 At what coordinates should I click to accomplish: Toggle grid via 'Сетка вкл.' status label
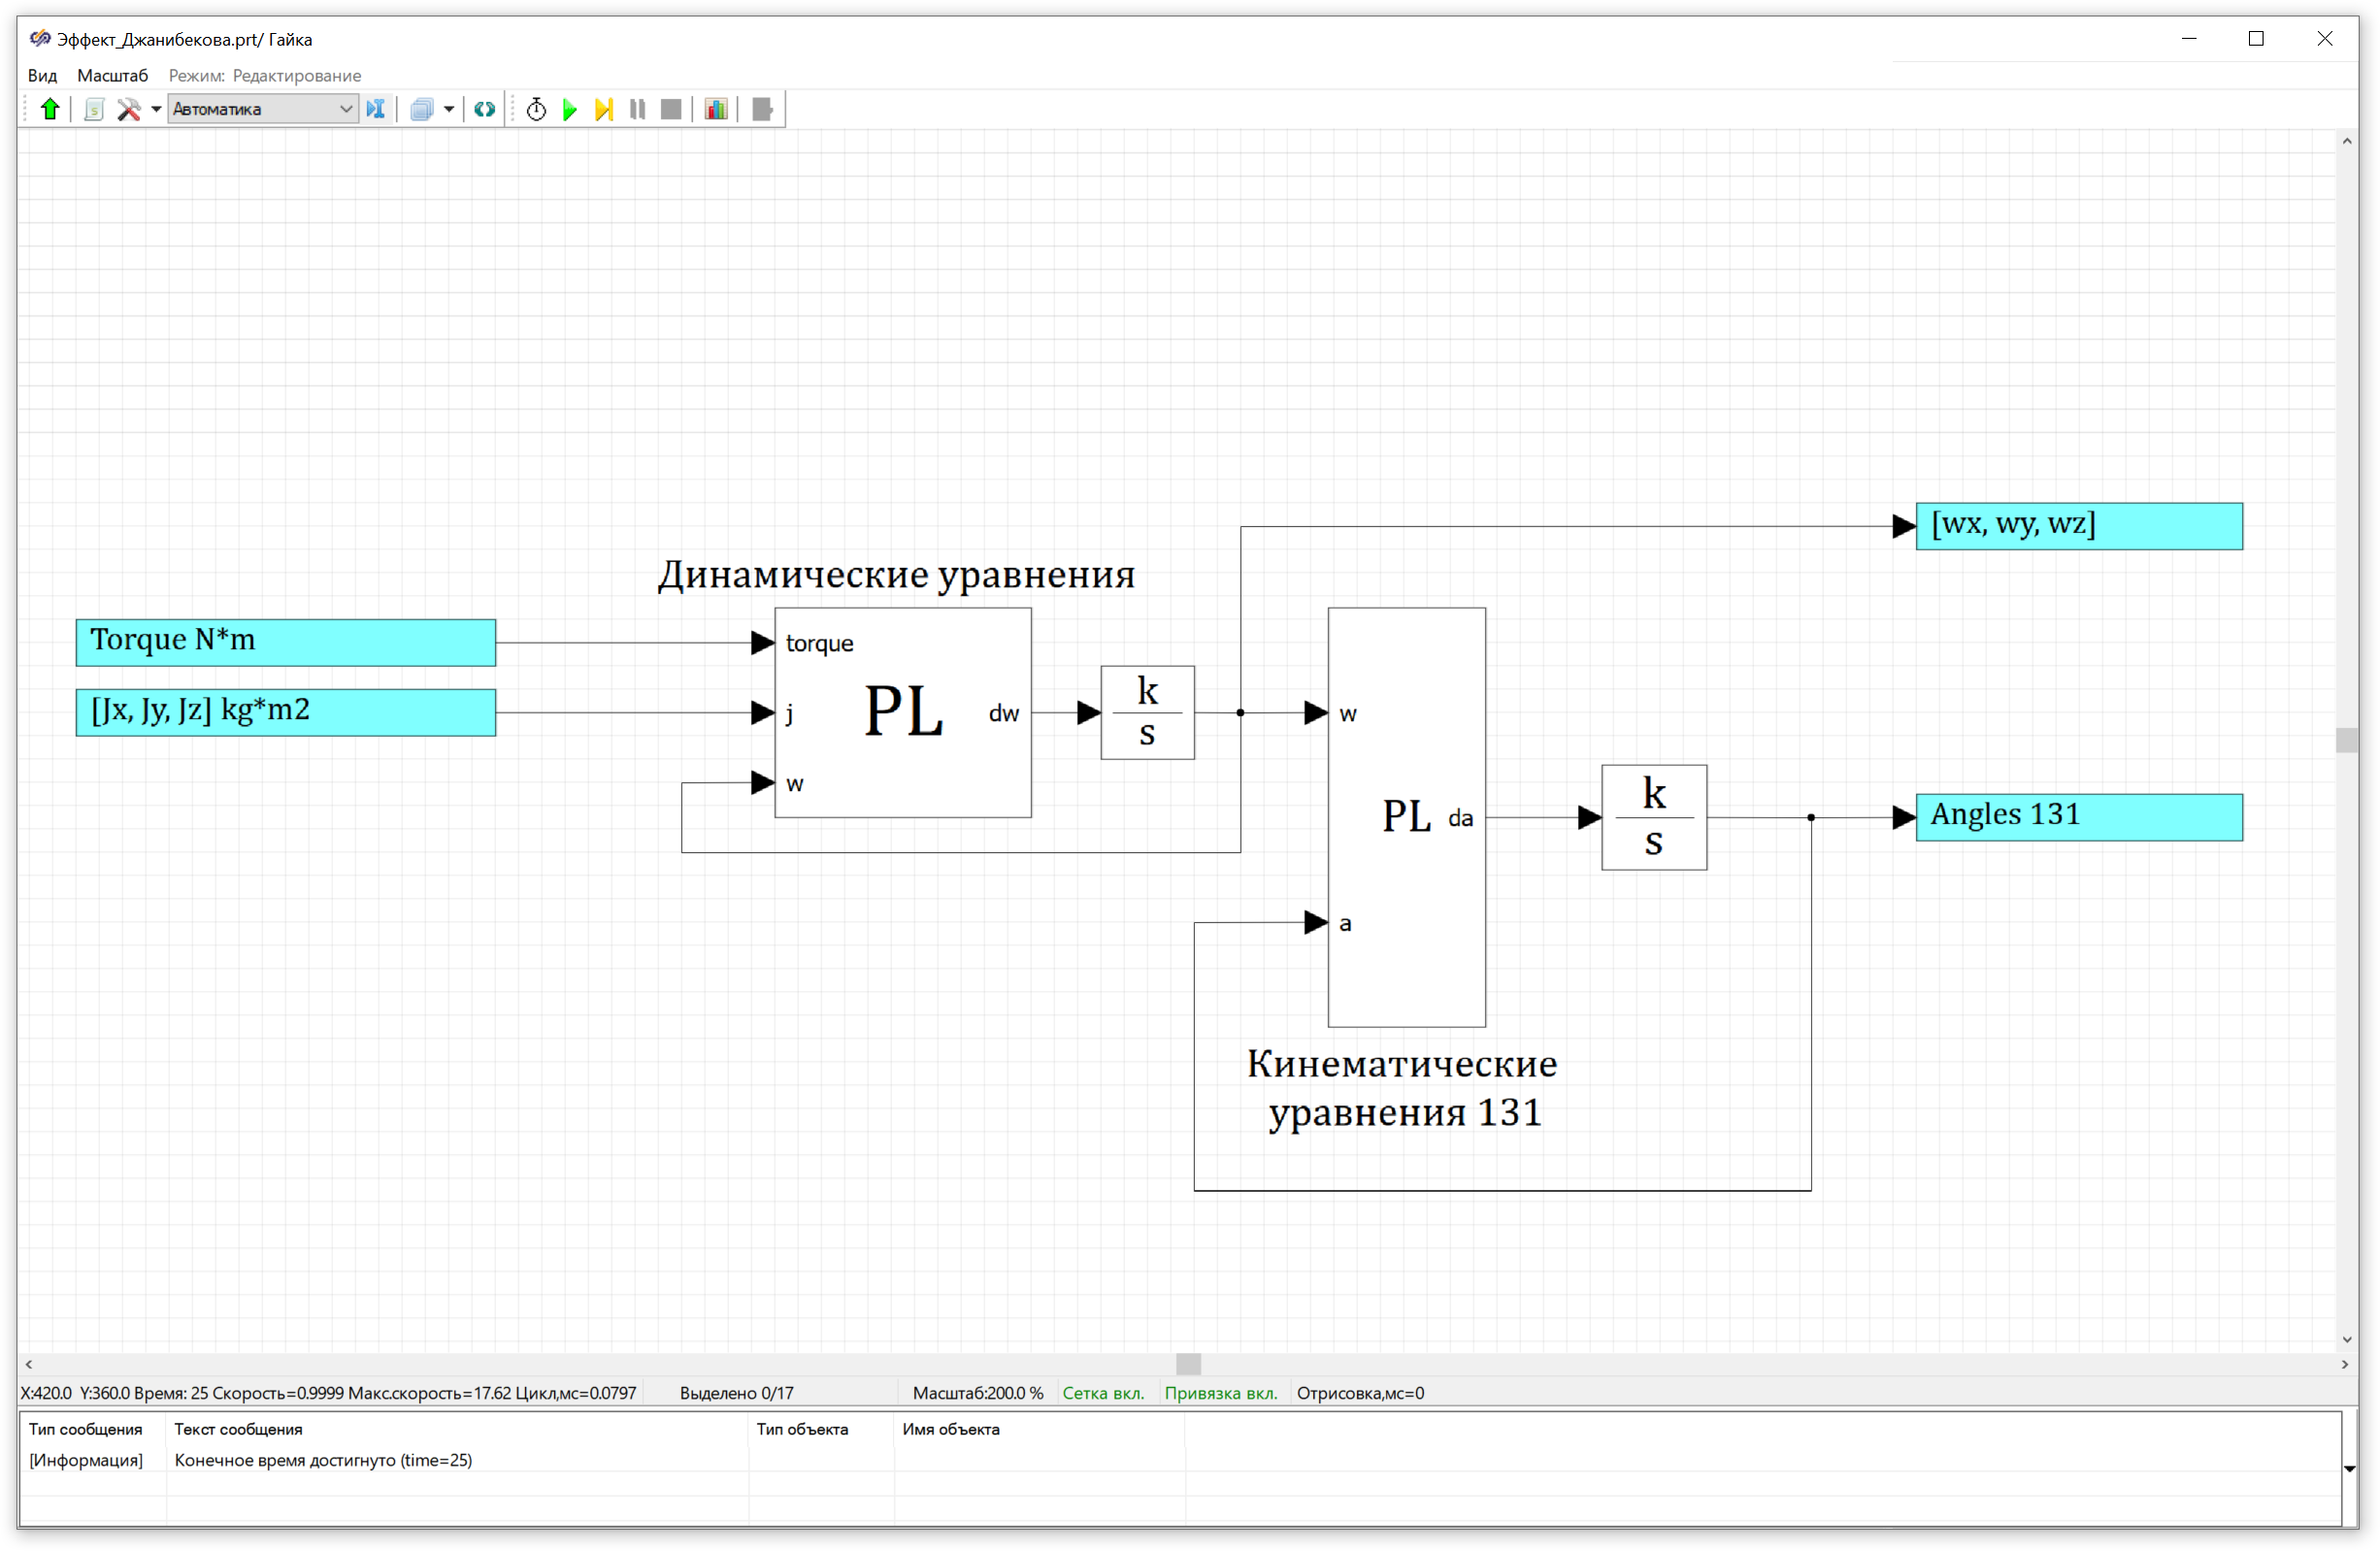(x=1103, y=1393)
